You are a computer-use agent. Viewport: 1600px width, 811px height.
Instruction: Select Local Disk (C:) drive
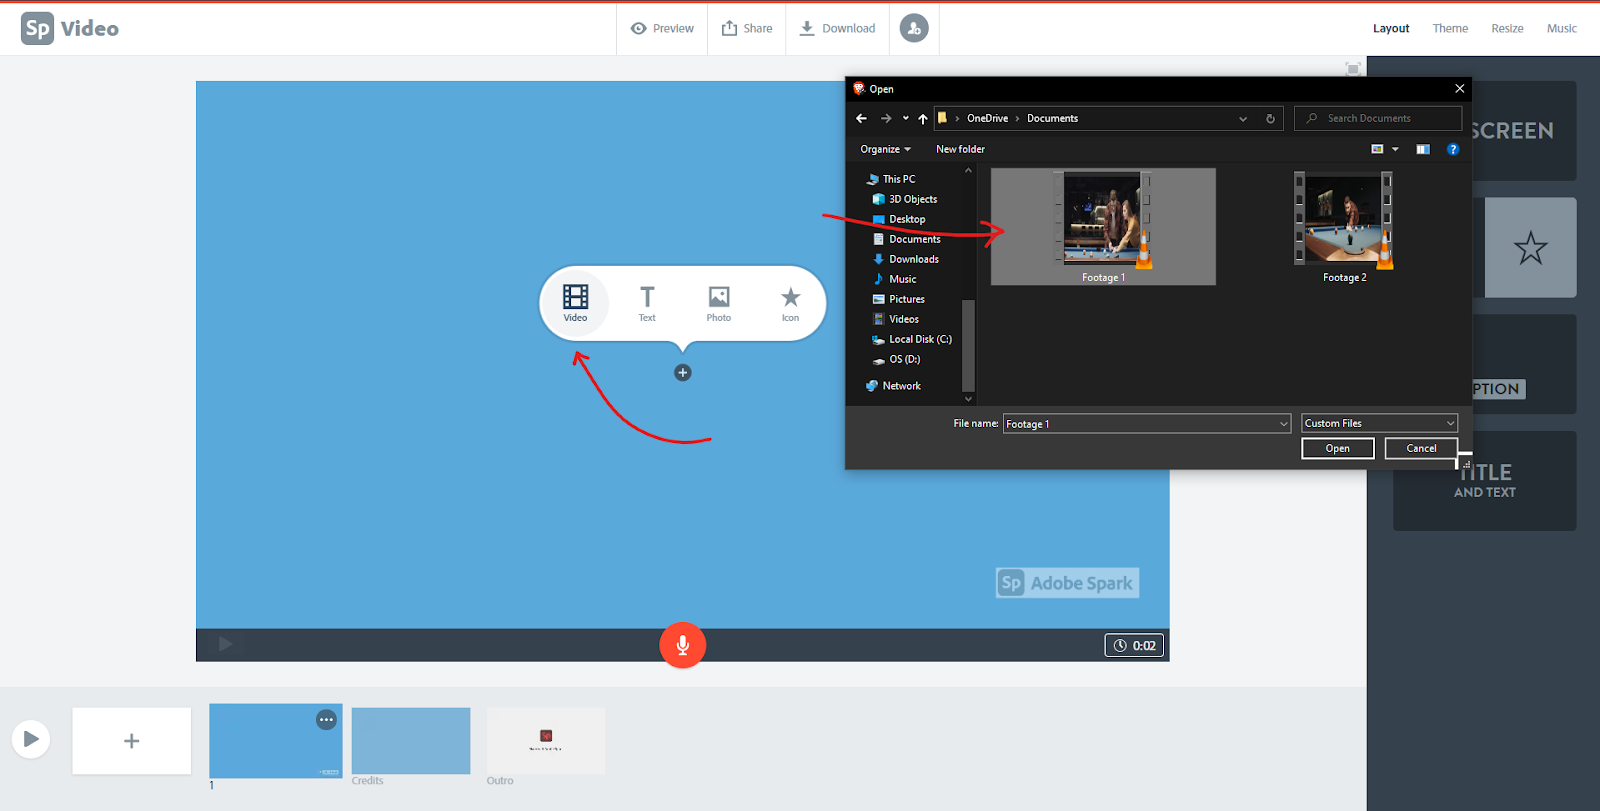pyautogui.click(x=912, y=339)
